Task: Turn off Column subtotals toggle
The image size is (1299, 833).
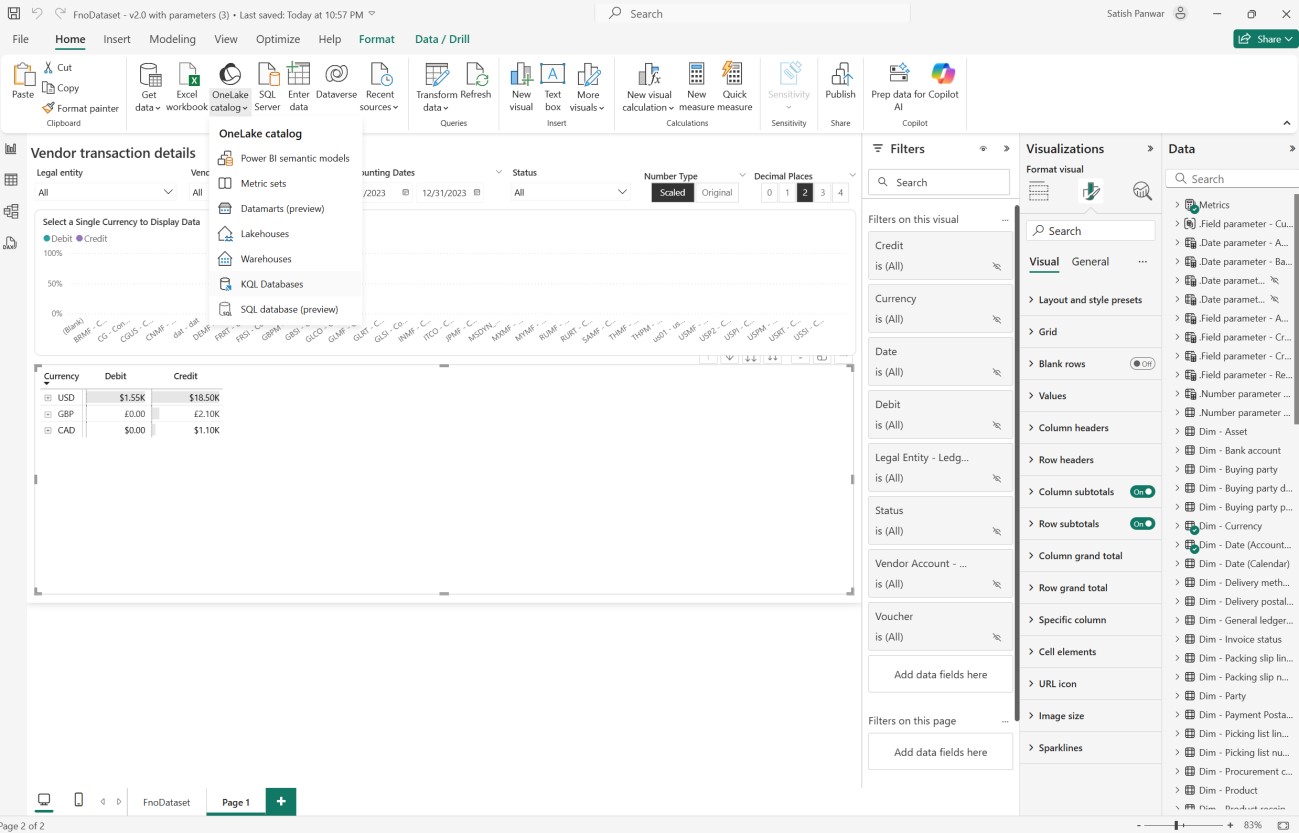Action: point(1142,492)
